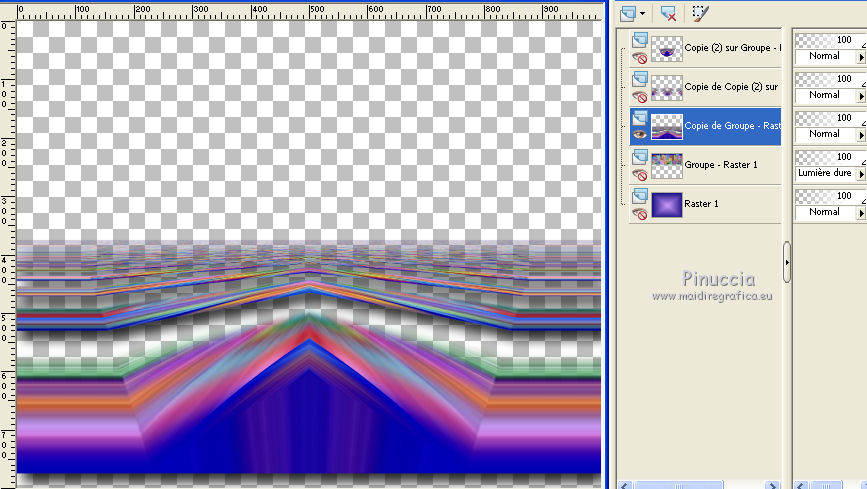Select layer named 'Copie de Copie (2) sur'
867x489 pixels.
click(x=732, y=87)
